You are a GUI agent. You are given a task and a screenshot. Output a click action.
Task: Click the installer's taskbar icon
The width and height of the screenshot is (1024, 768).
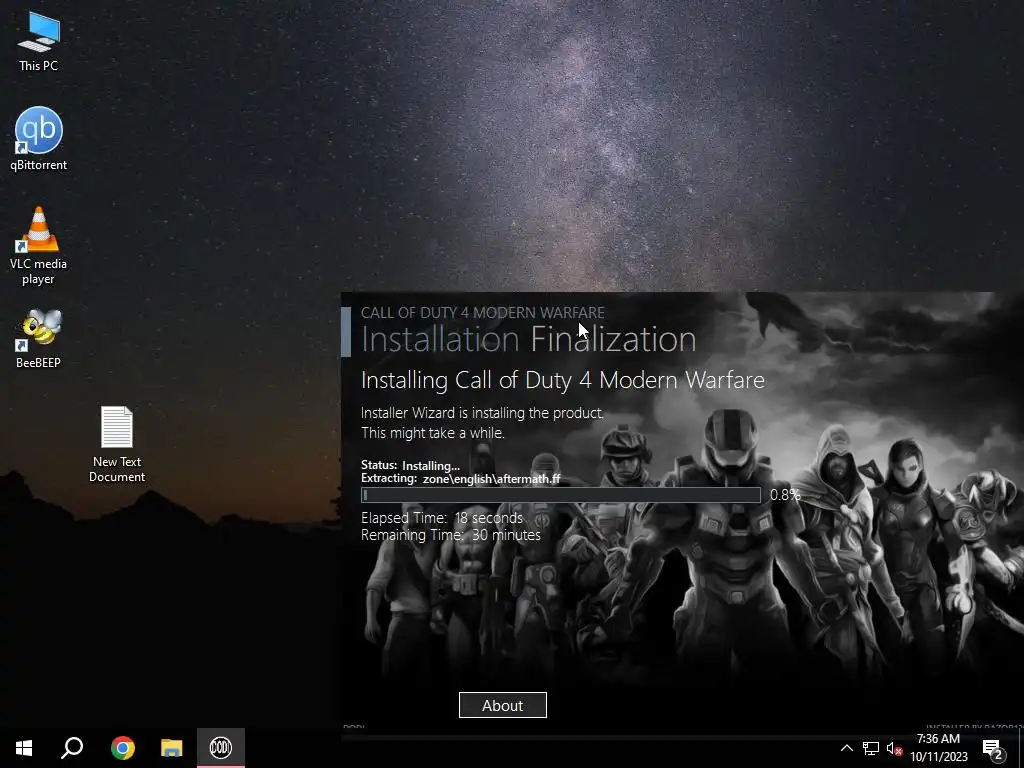(x=221, y=748)
